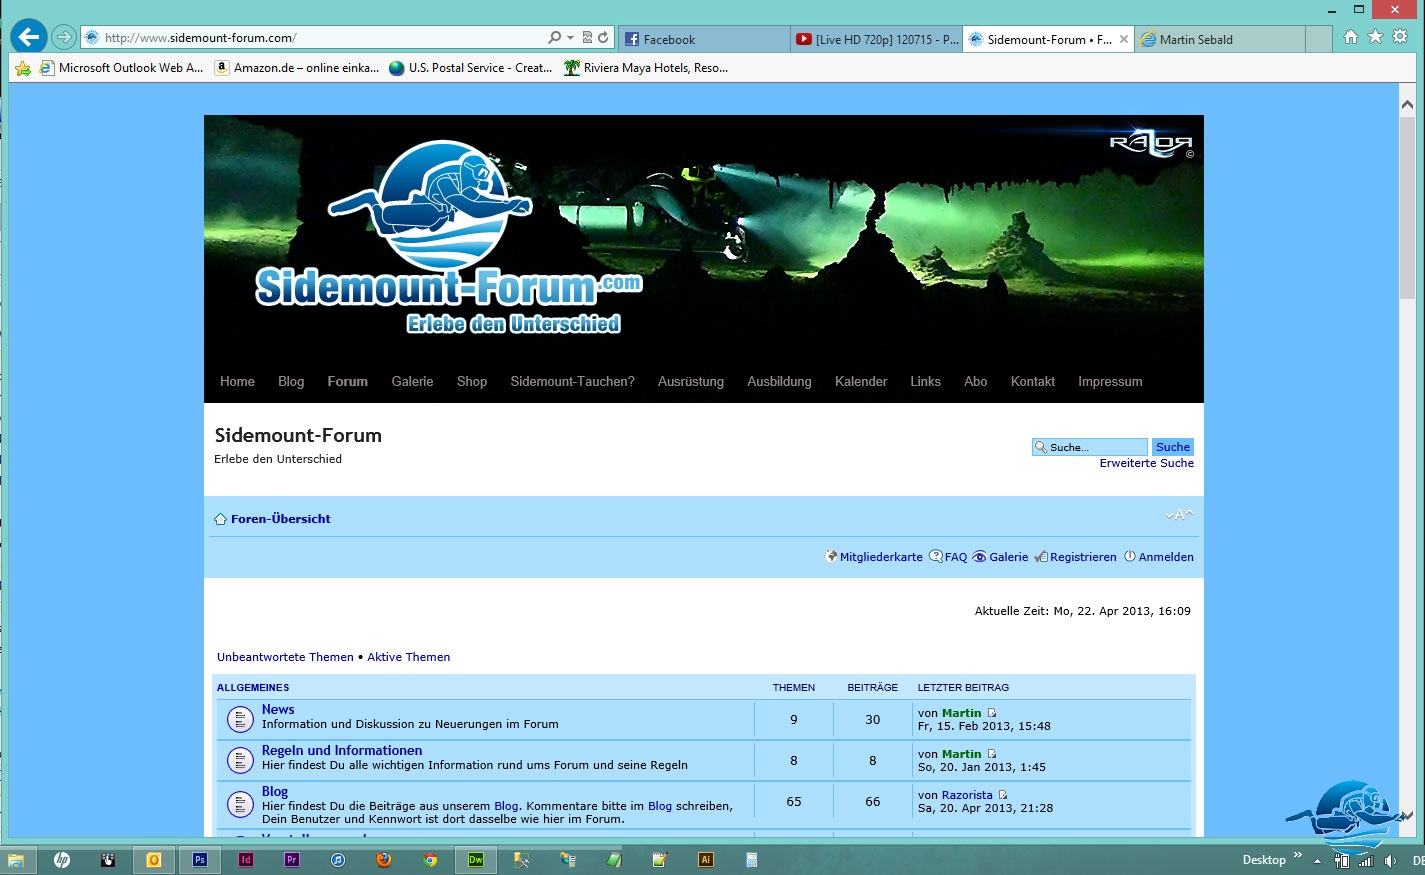Go back with the browser Back arrow
Image resolution: width=1425 pixels, height=875 pixels.
(29, 37)
